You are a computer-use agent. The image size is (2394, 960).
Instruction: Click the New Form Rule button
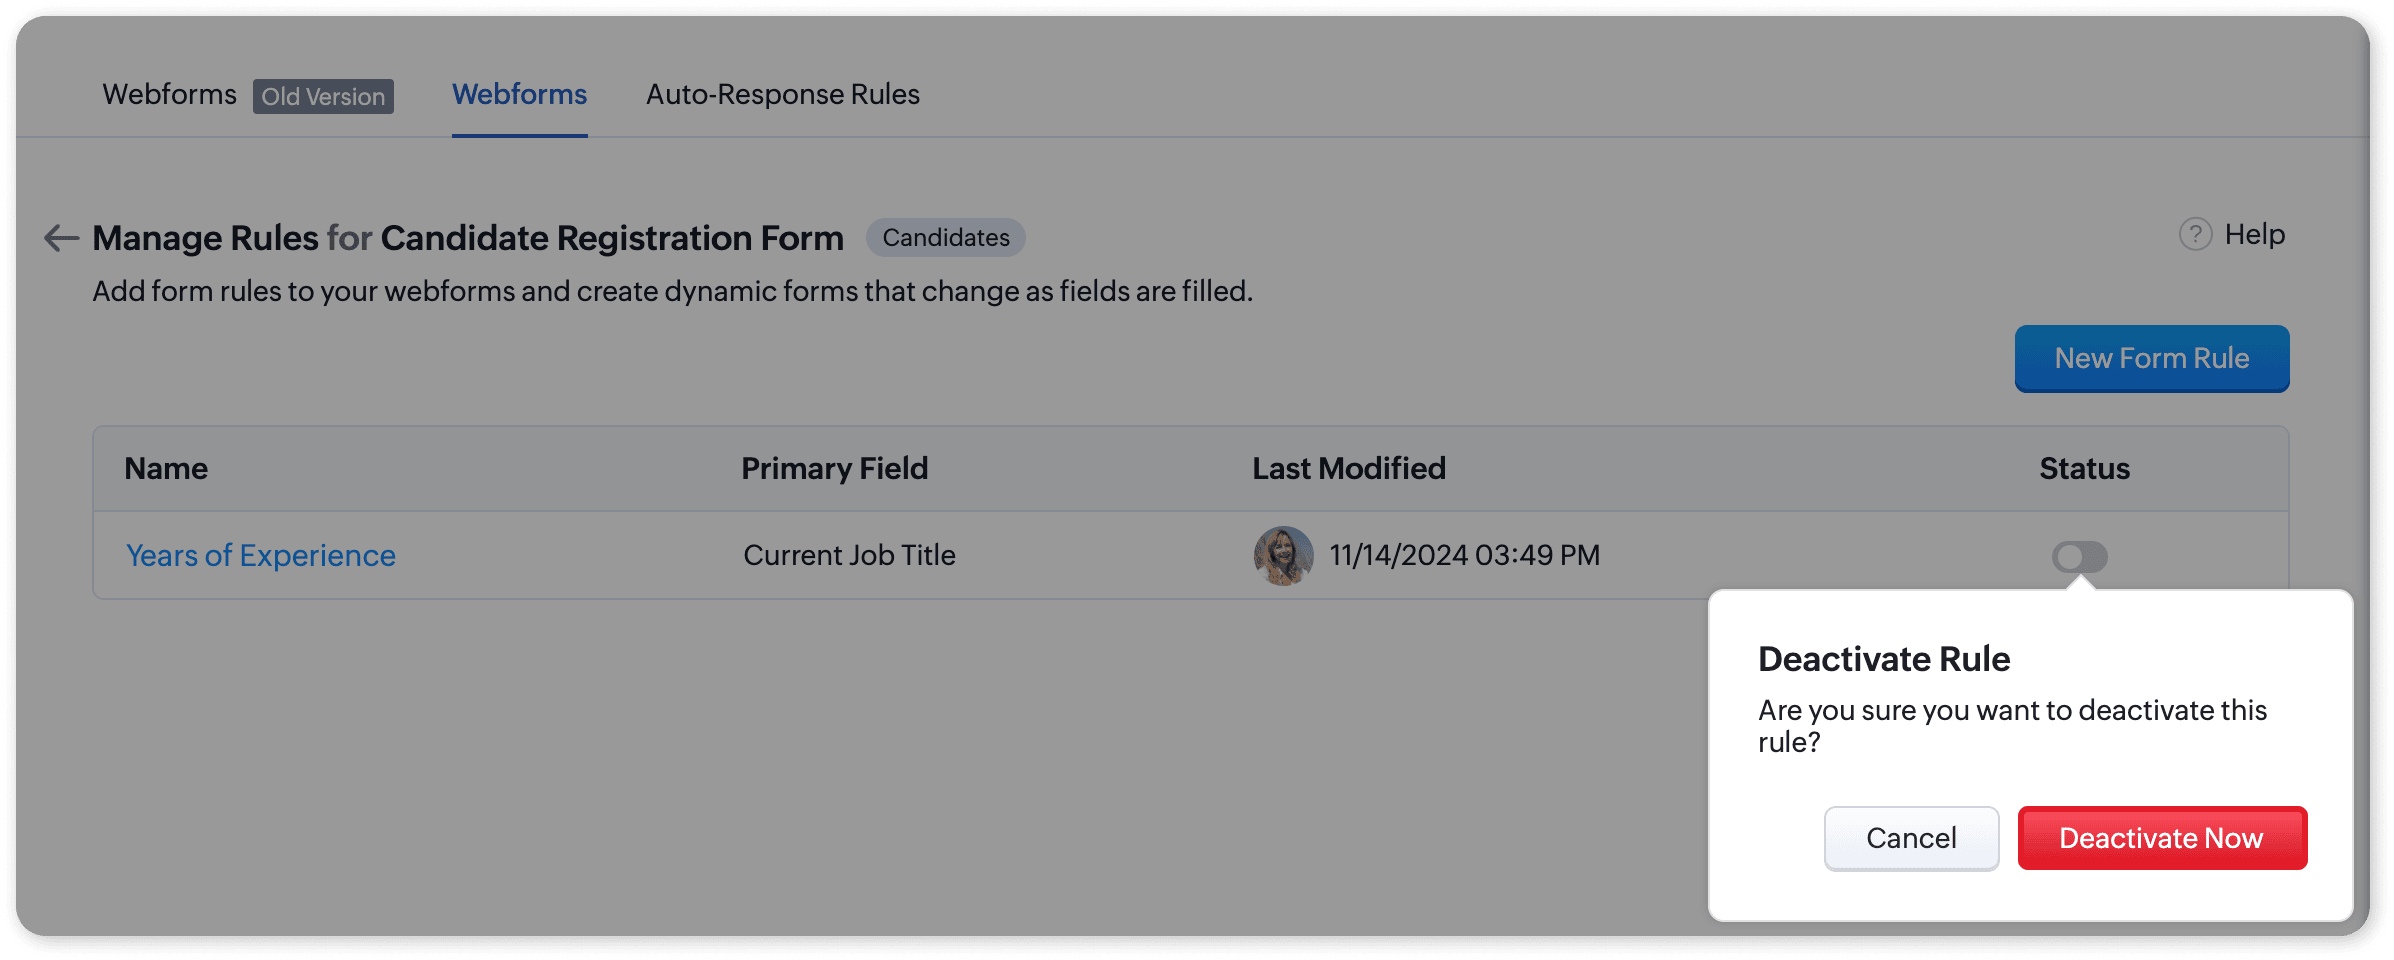[2151, 358]
